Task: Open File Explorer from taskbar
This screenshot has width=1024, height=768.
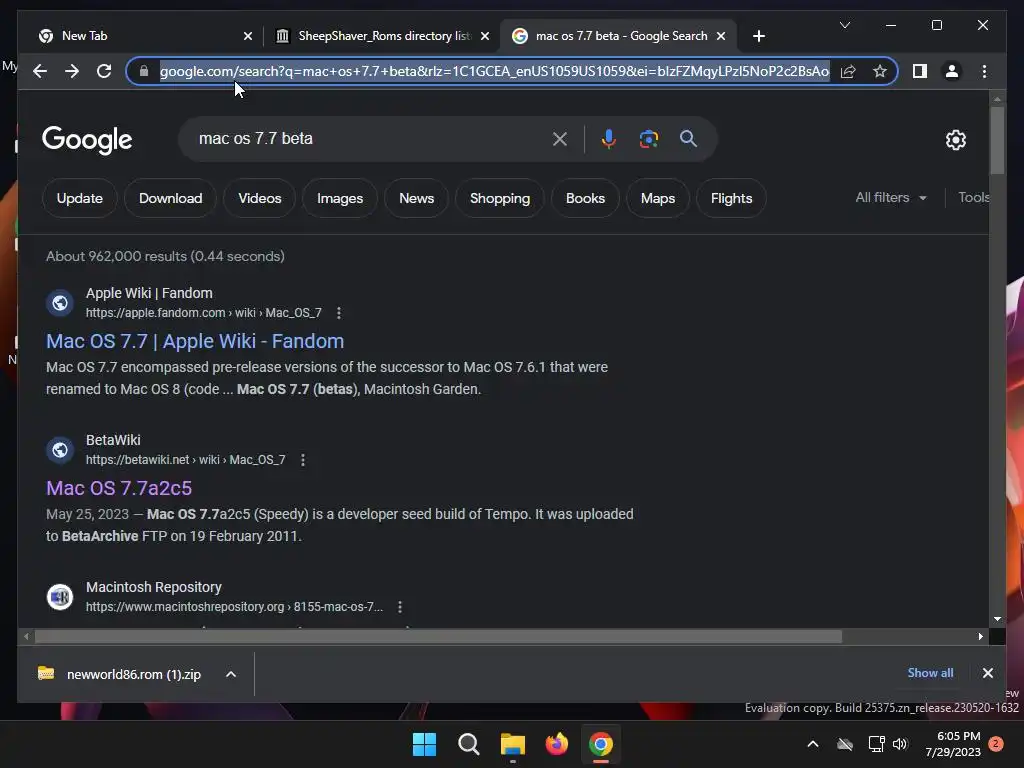Action: tap(513, 744)
